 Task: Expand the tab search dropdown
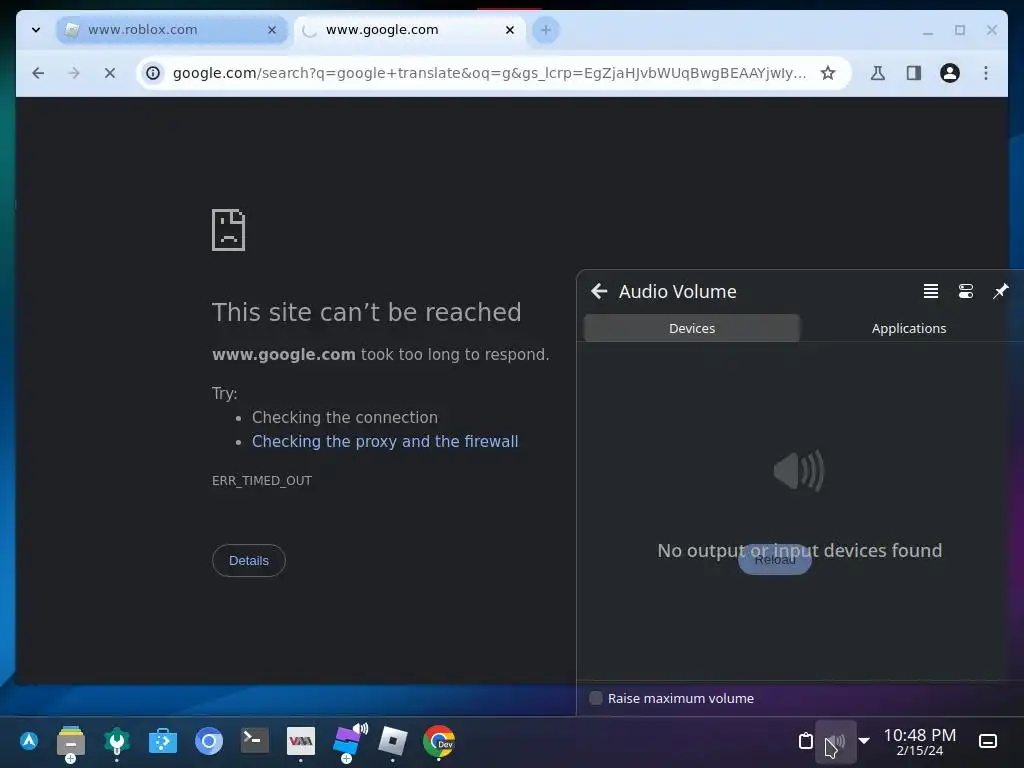(x=36, y=30)
